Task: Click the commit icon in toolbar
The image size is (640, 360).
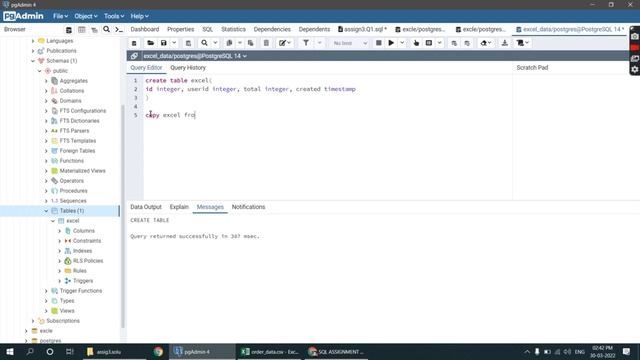Action: coord(454,43)
